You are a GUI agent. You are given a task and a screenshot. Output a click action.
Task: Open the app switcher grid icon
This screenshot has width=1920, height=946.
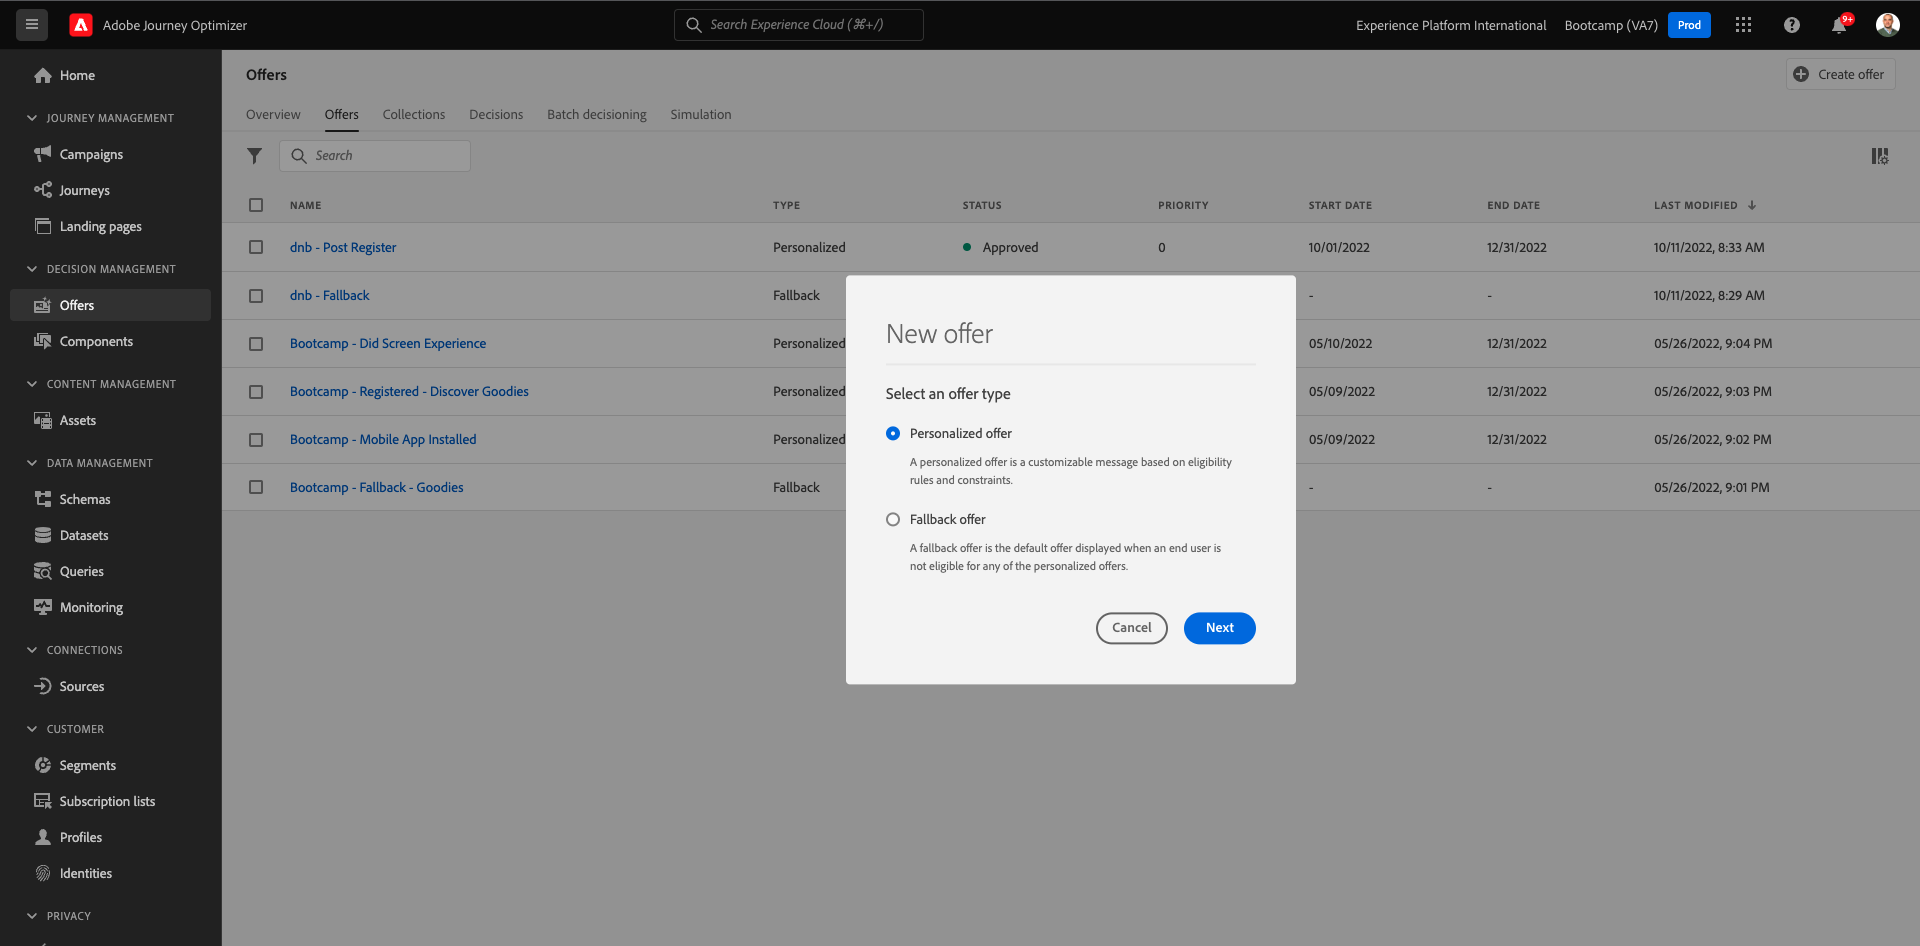[1743, 25]
